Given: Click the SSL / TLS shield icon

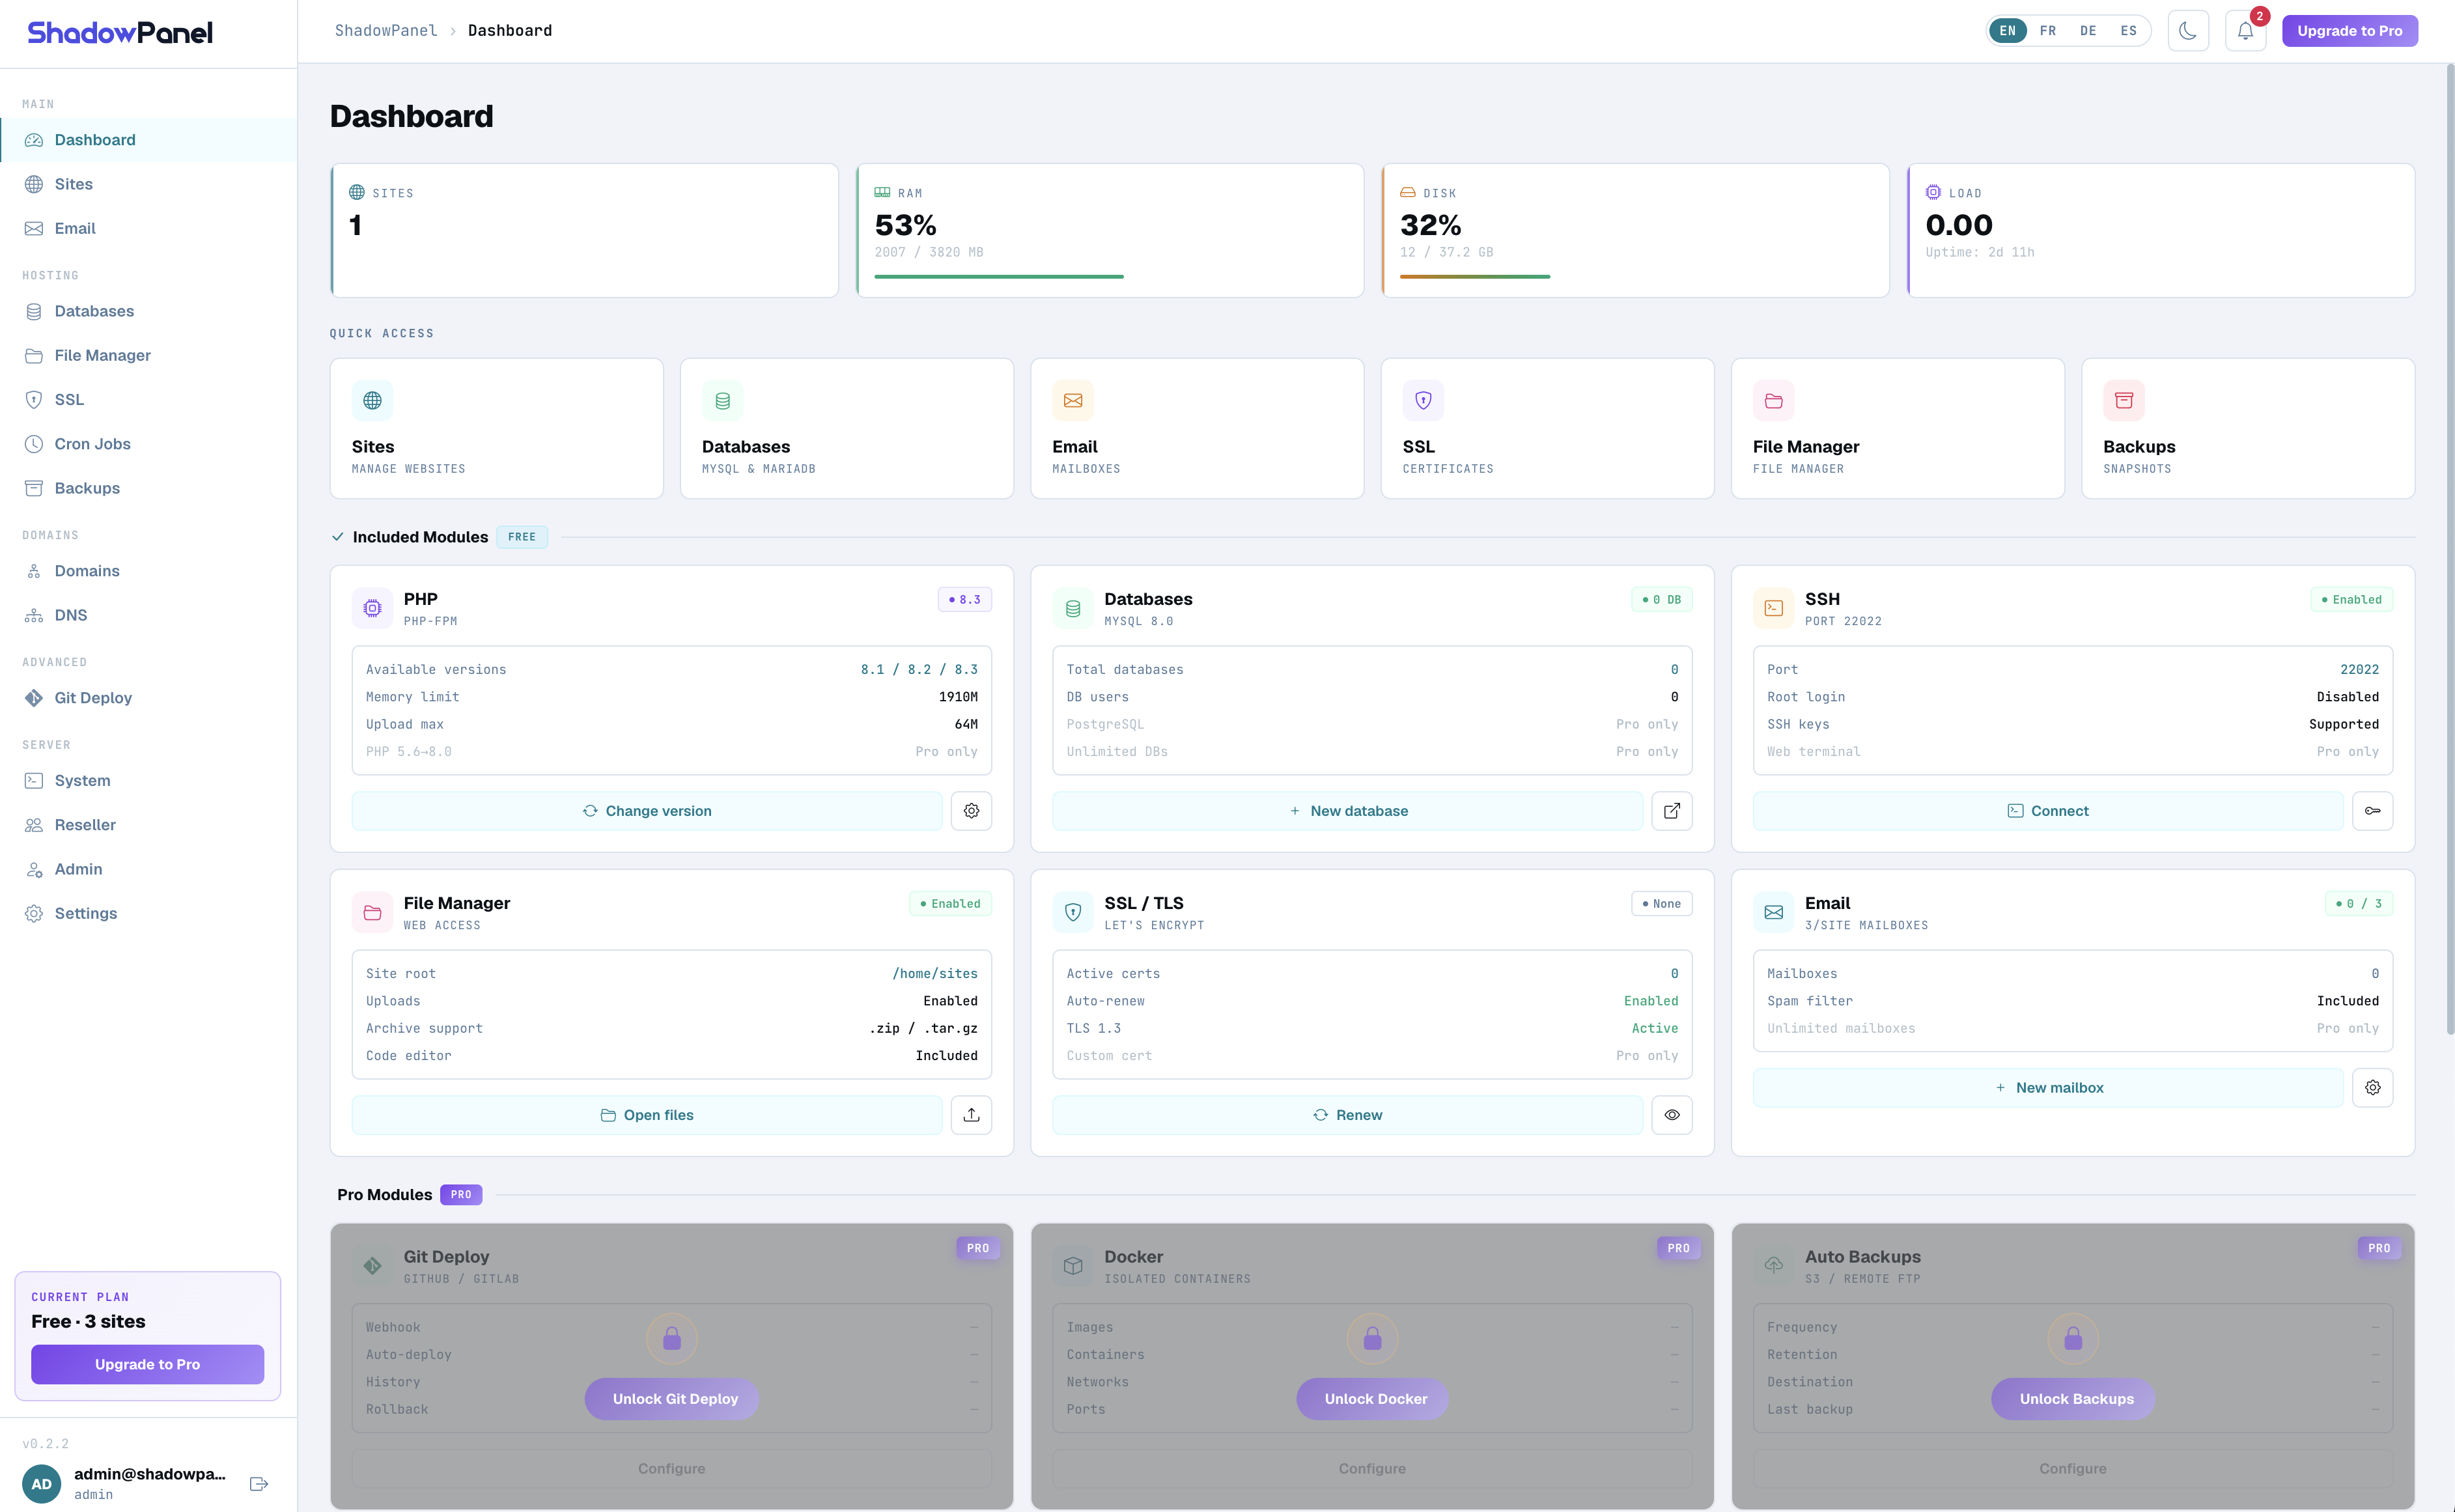Looking at the screenshot, I should coord(1073,912).
